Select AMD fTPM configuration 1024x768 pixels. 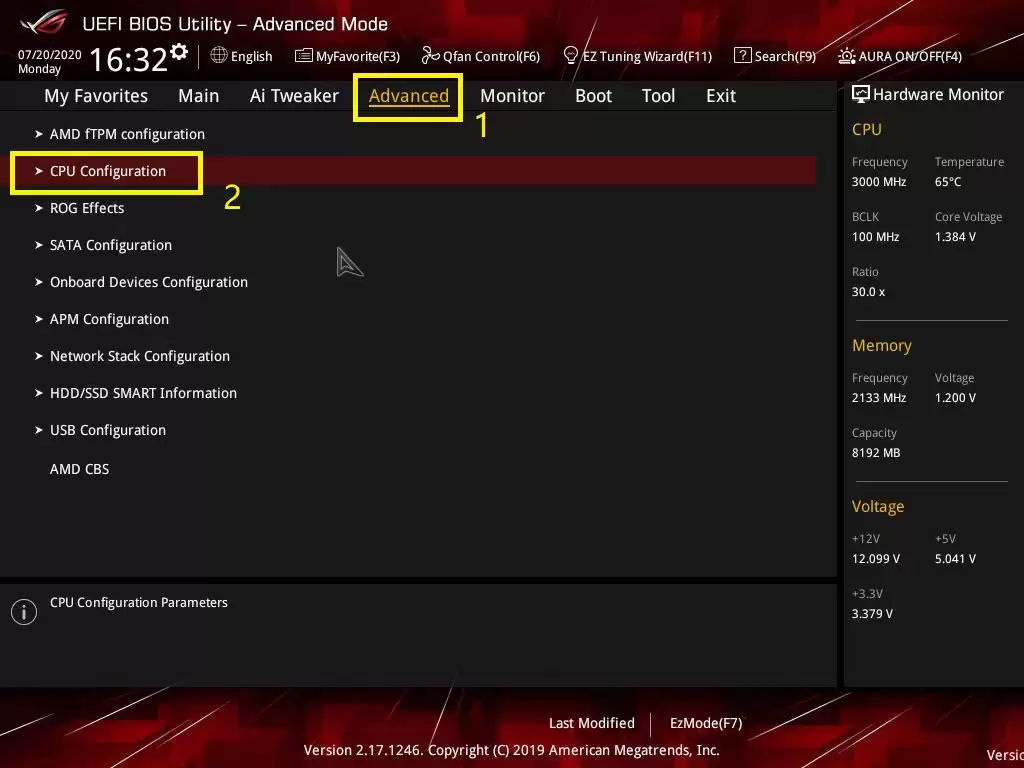126,134
